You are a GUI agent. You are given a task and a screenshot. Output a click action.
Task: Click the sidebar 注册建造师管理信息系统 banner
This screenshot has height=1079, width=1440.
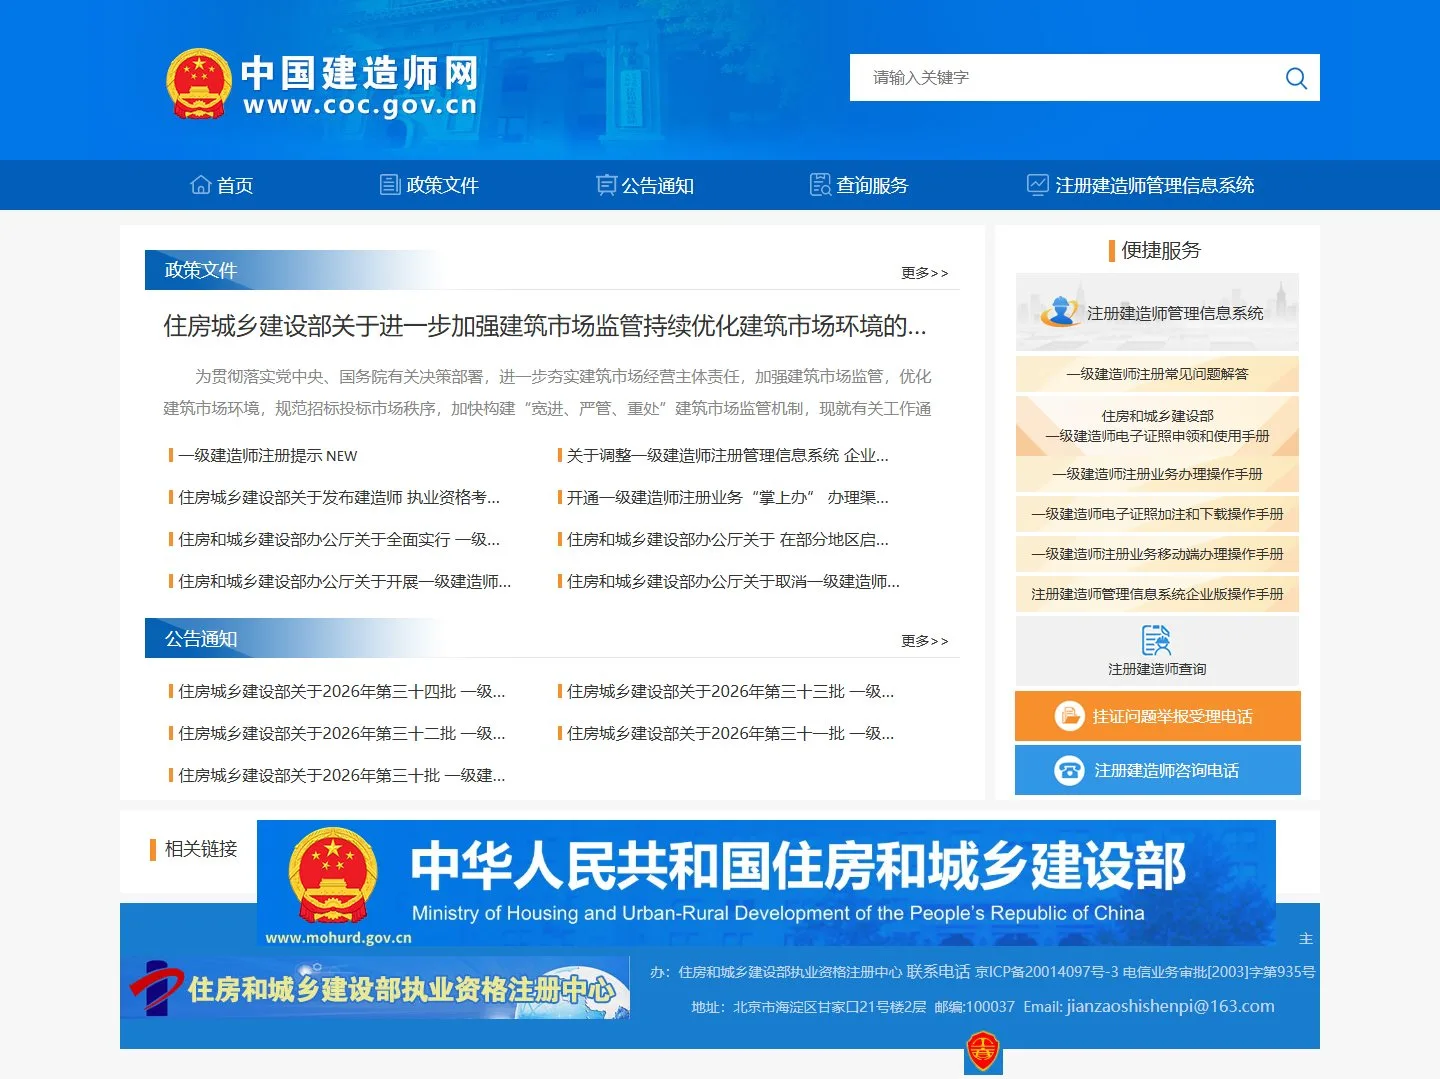1157,312
